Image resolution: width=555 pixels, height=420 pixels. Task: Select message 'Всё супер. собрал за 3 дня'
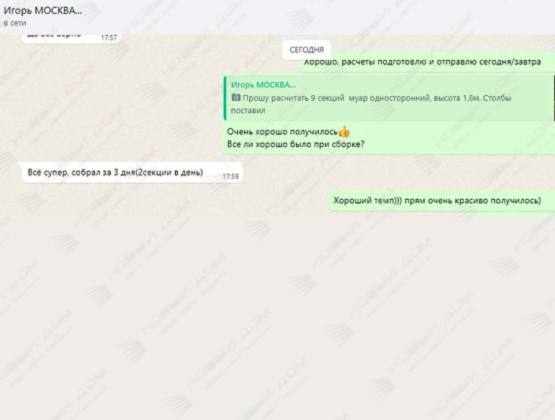[132, 173]
